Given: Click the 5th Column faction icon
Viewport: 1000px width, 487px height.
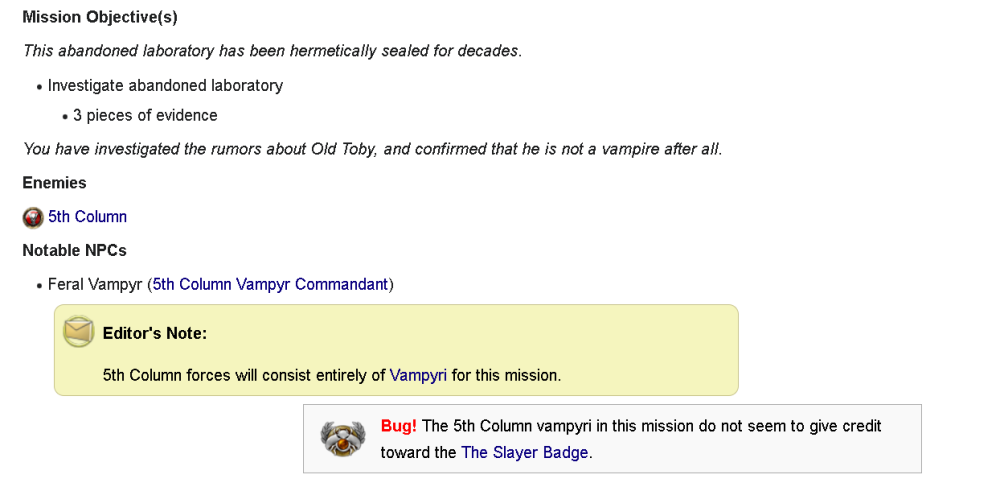Looking at the screenshot, I should [x=33, y=217].
